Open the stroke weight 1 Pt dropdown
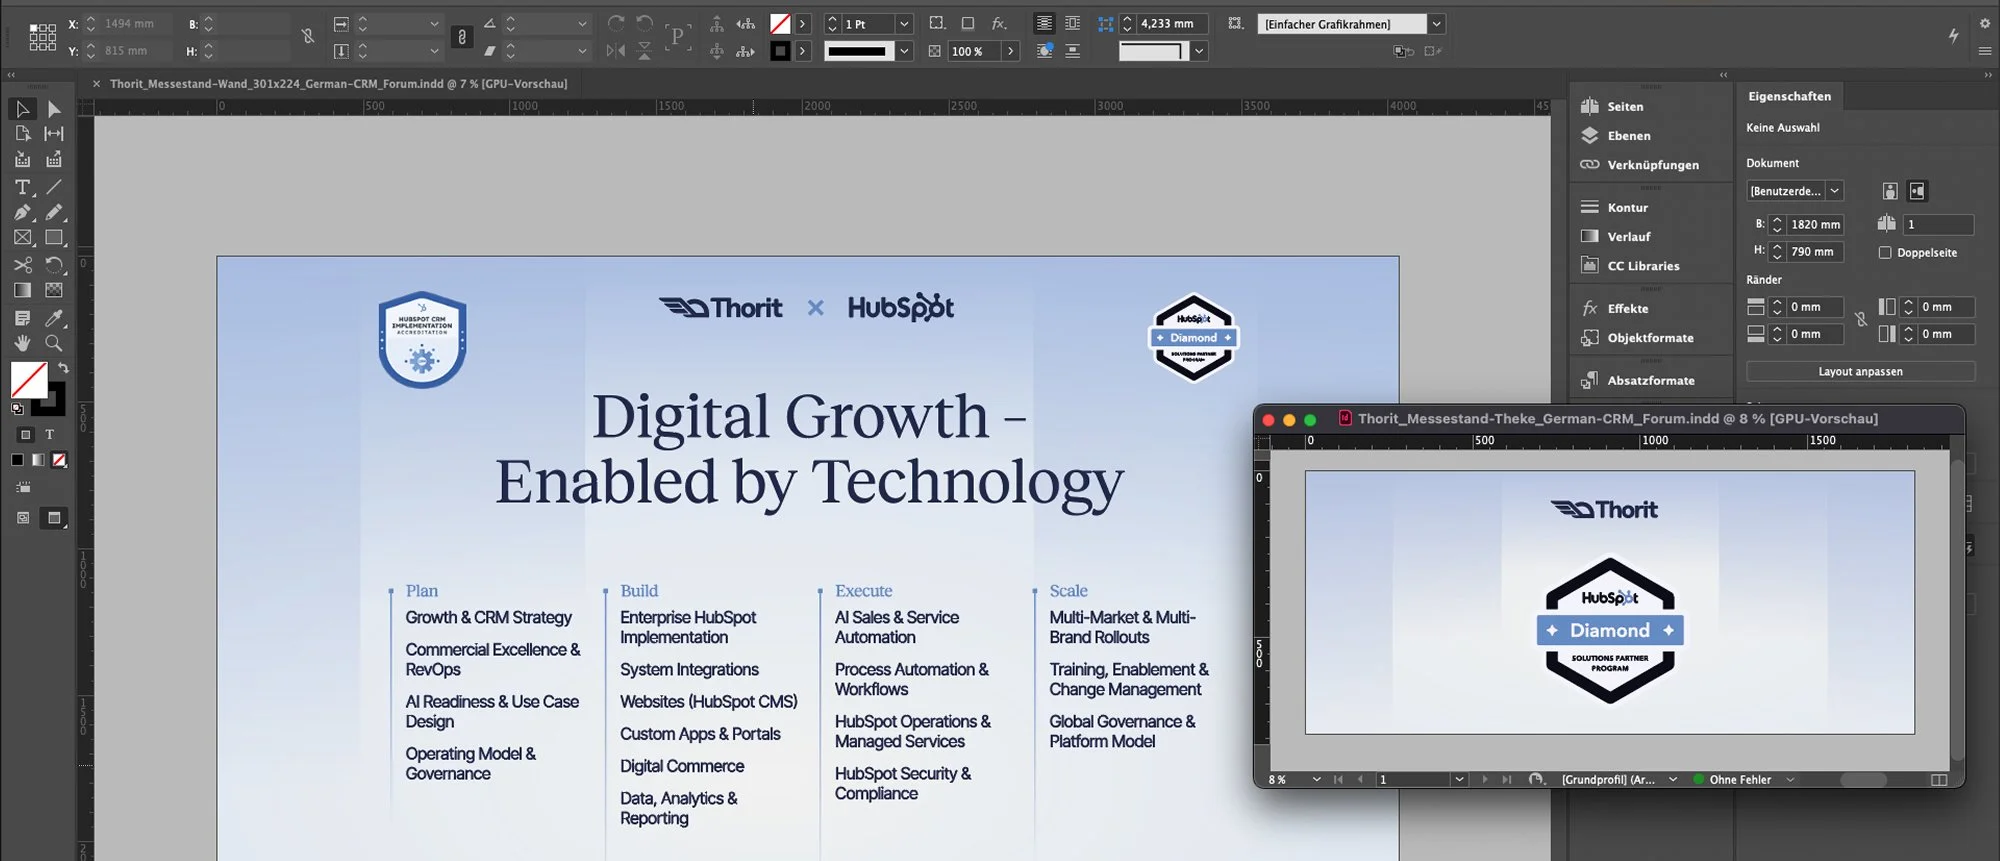 pyautogui.click(x=904, y=23)
